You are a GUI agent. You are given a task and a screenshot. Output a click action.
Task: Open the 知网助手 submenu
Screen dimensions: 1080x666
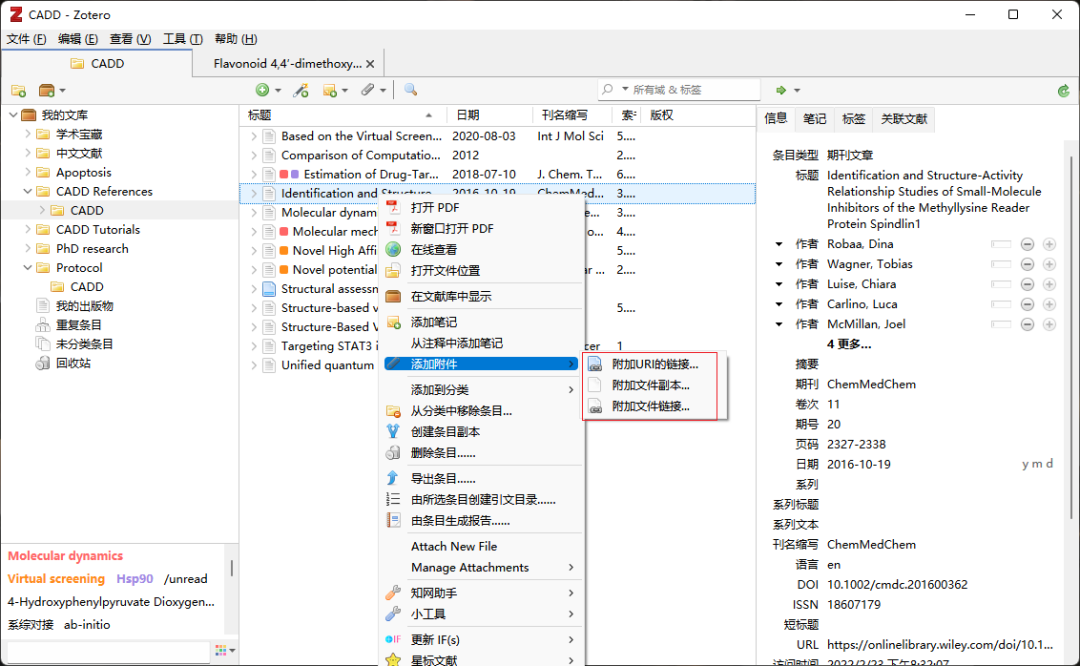click(482, 593)
